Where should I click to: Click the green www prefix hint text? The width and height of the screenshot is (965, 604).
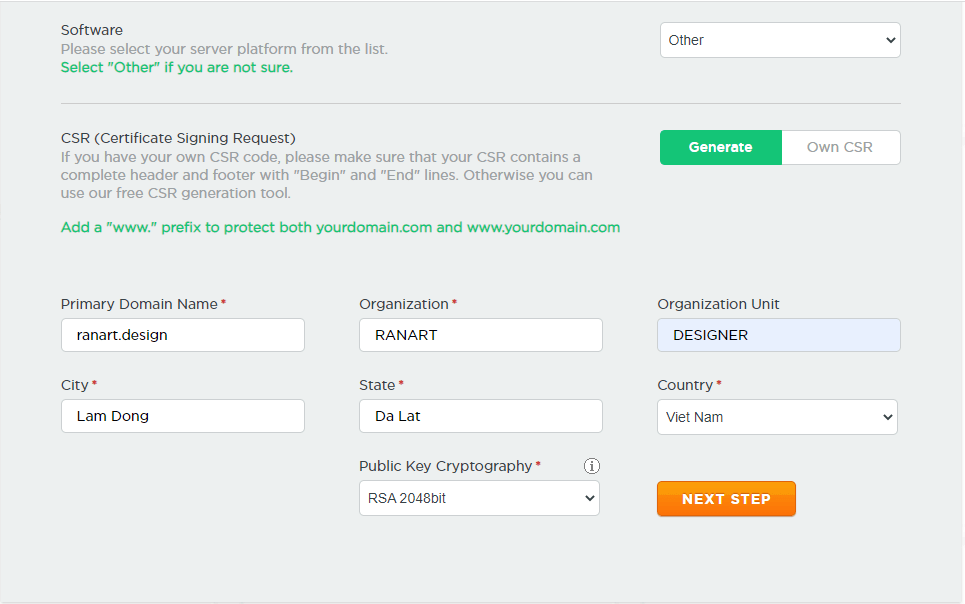340,227
